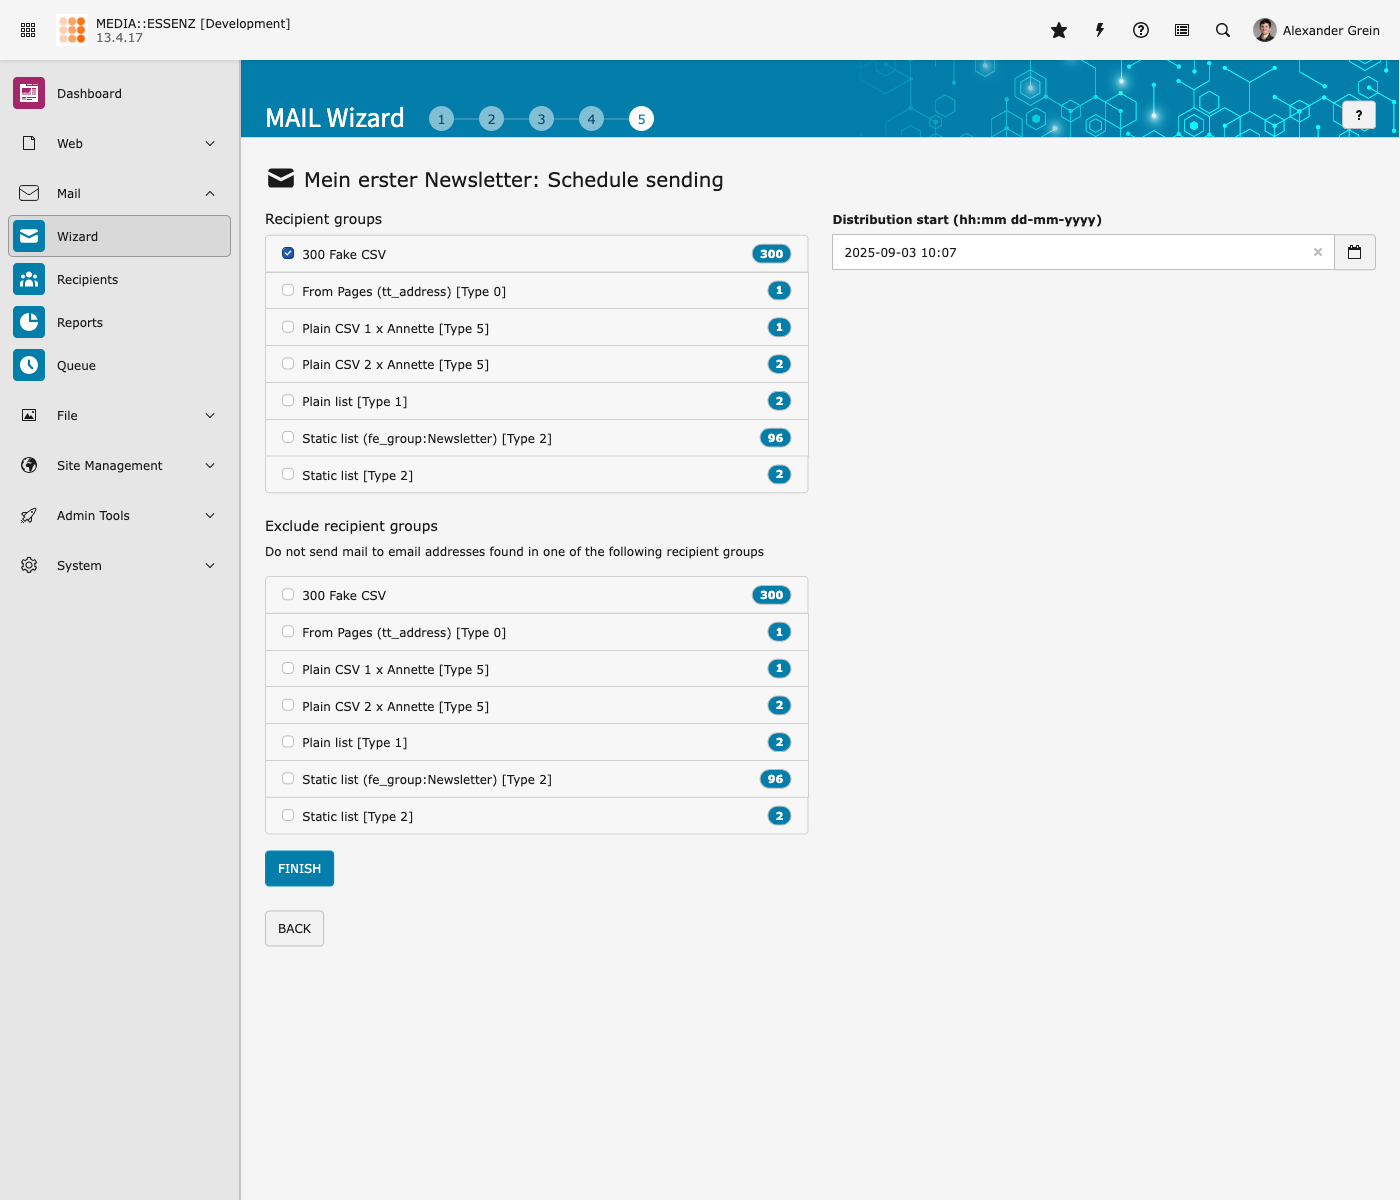Open the help question mark icon in top bar
Screen dimensions: 1400x1200
tap(1141, 30)
